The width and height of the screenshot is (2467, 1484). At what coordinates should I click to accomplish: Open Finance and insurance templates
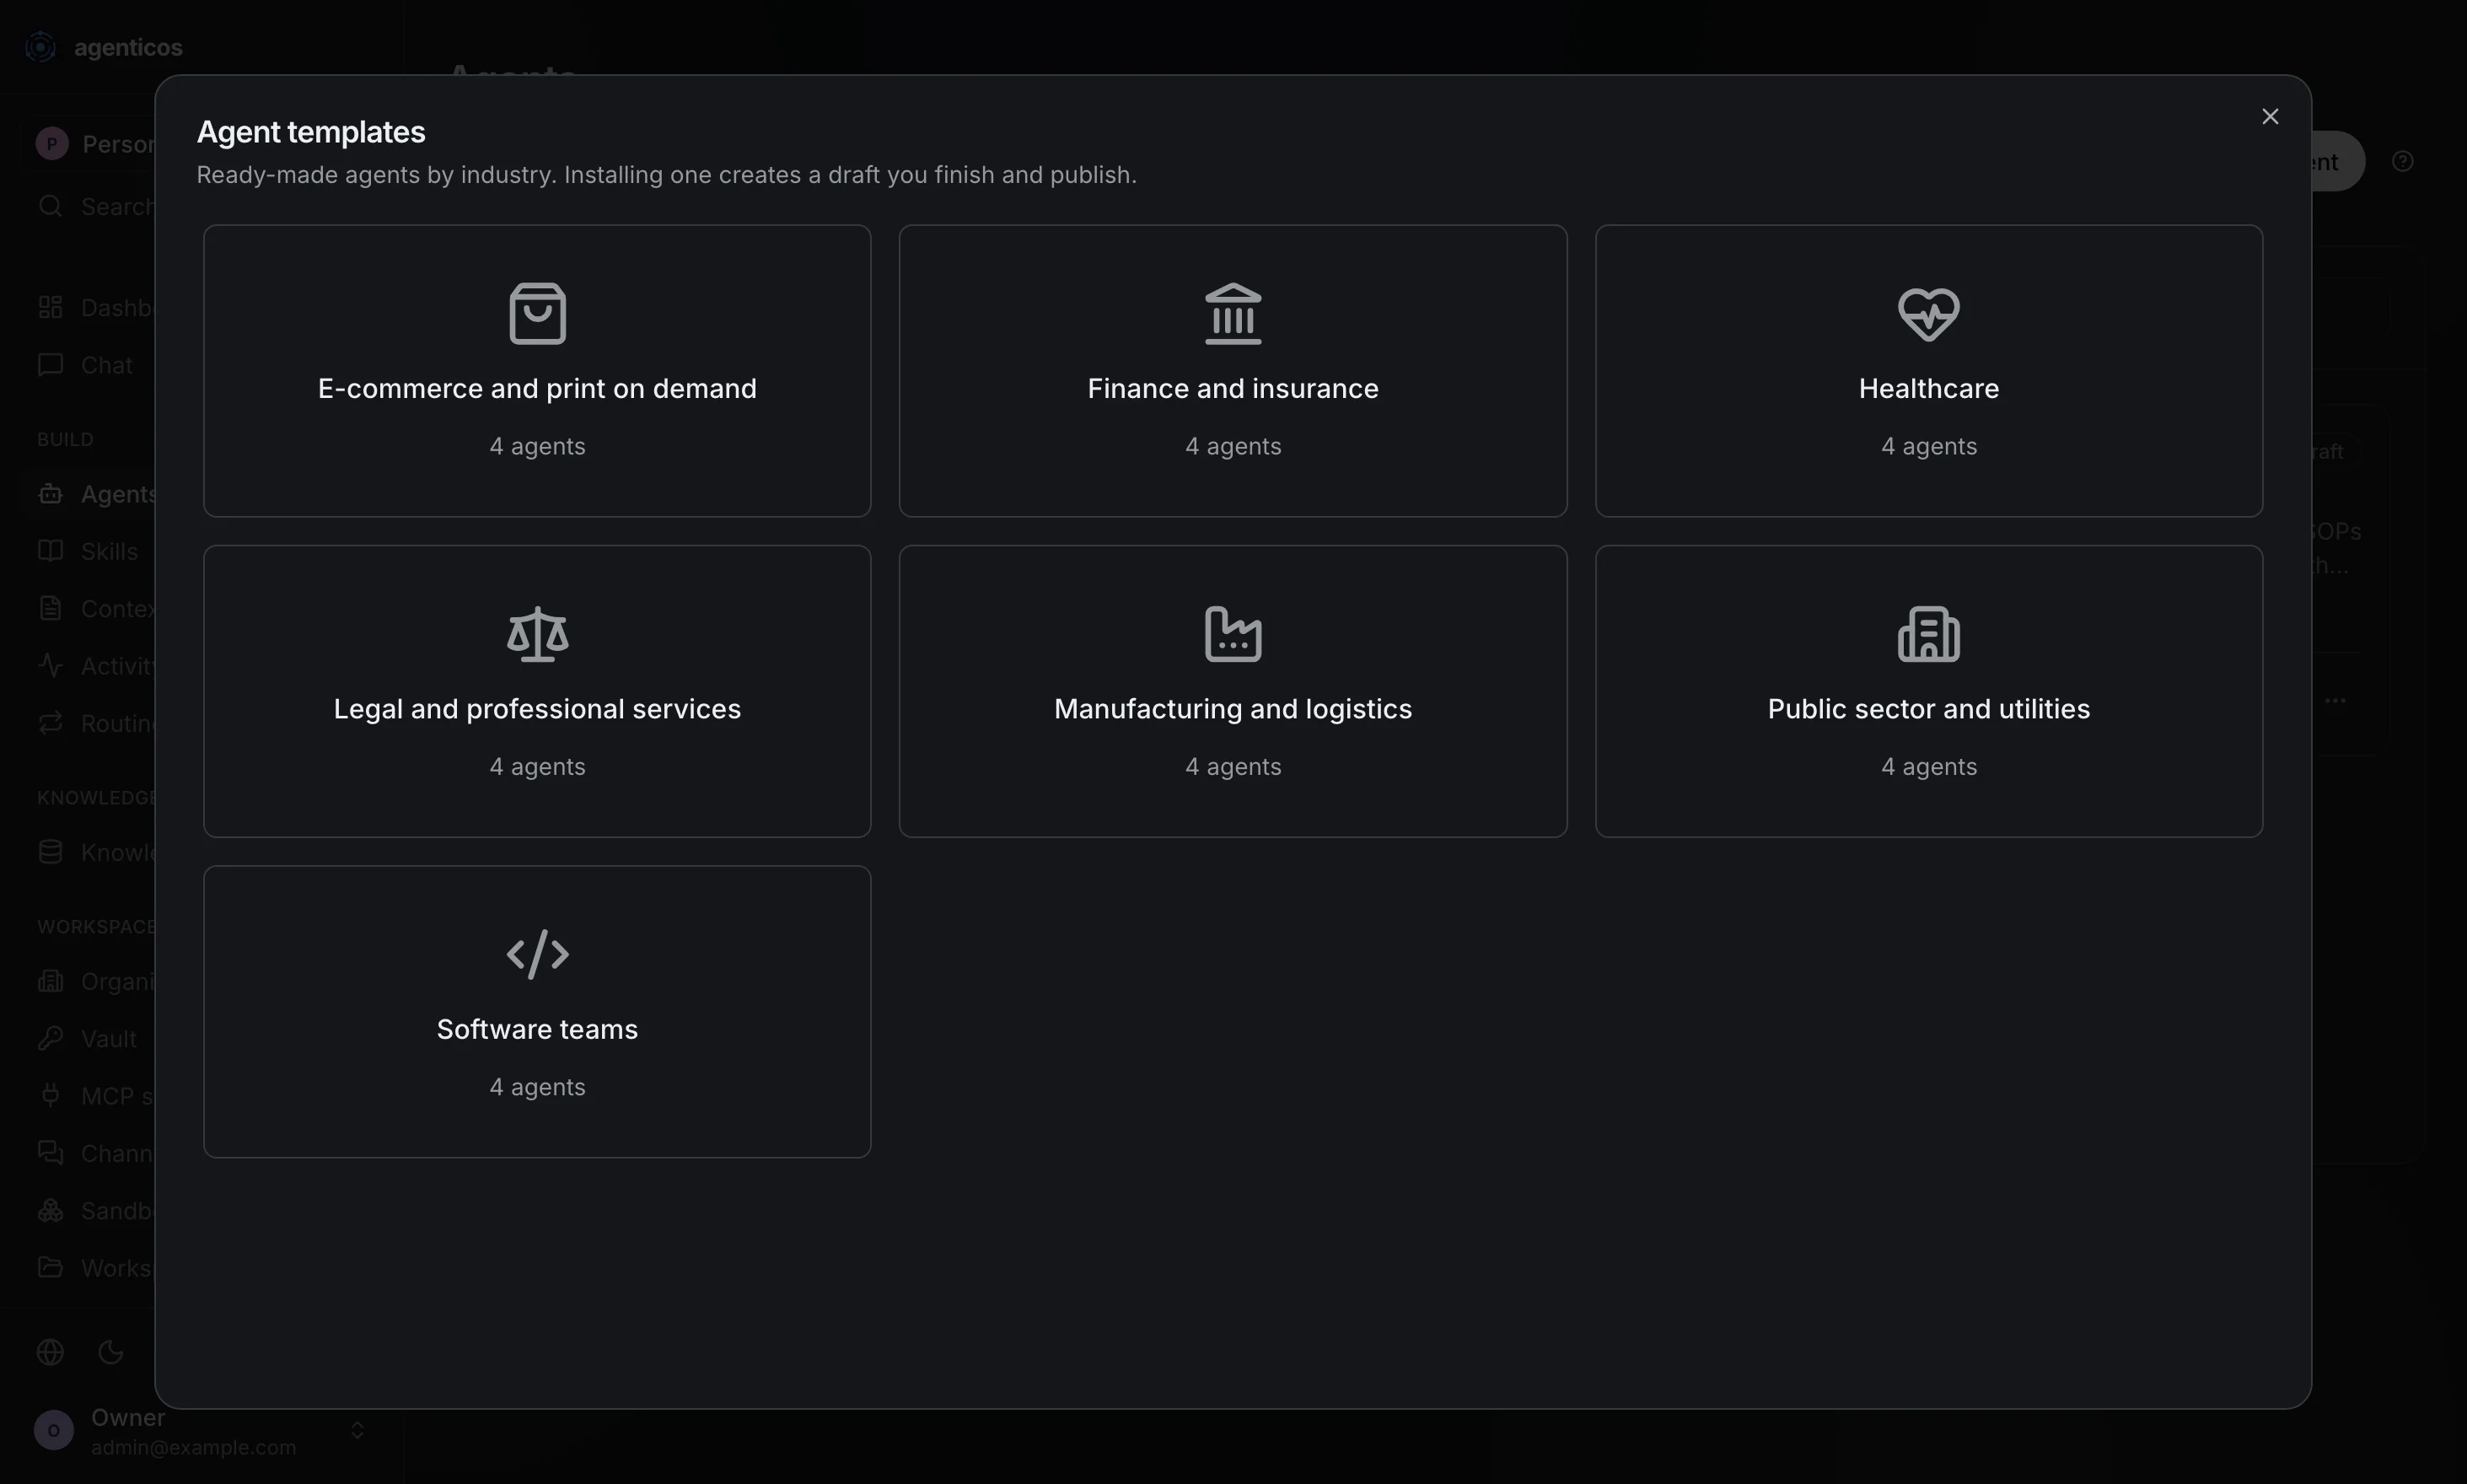coord(1233,371)
